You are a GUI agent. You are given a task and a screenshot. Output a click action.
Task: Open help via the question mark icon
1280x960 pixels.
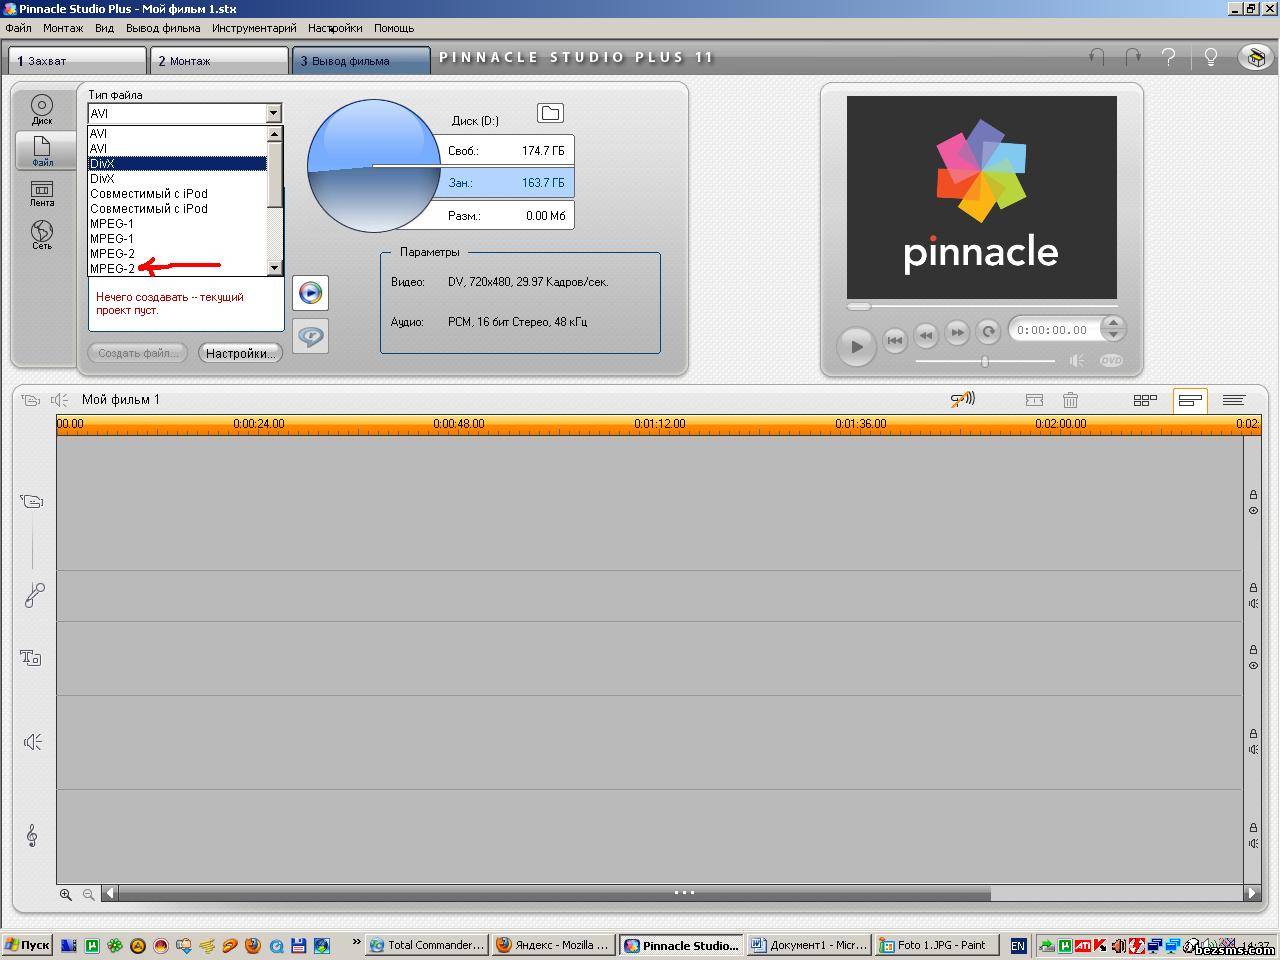[x=1168, y=57]
